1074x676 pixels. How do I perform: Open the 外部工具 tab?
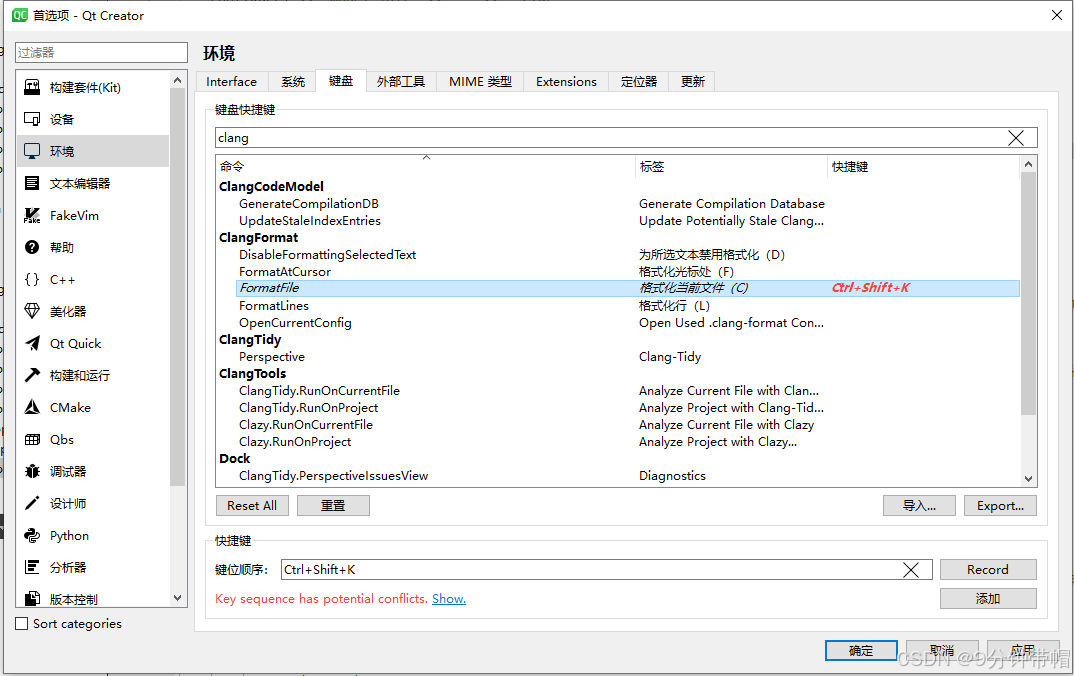[401, 82]
